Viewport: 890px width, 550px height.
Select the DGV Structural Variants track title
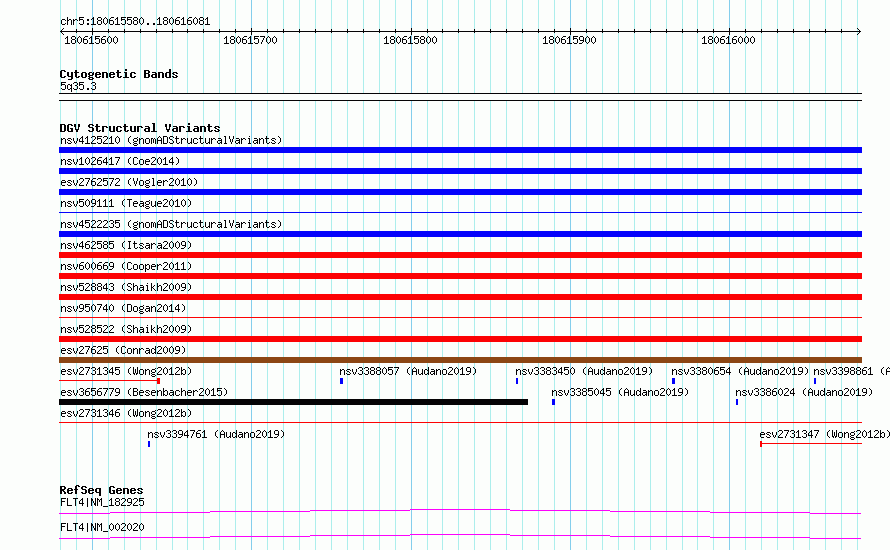coord(140,128)
